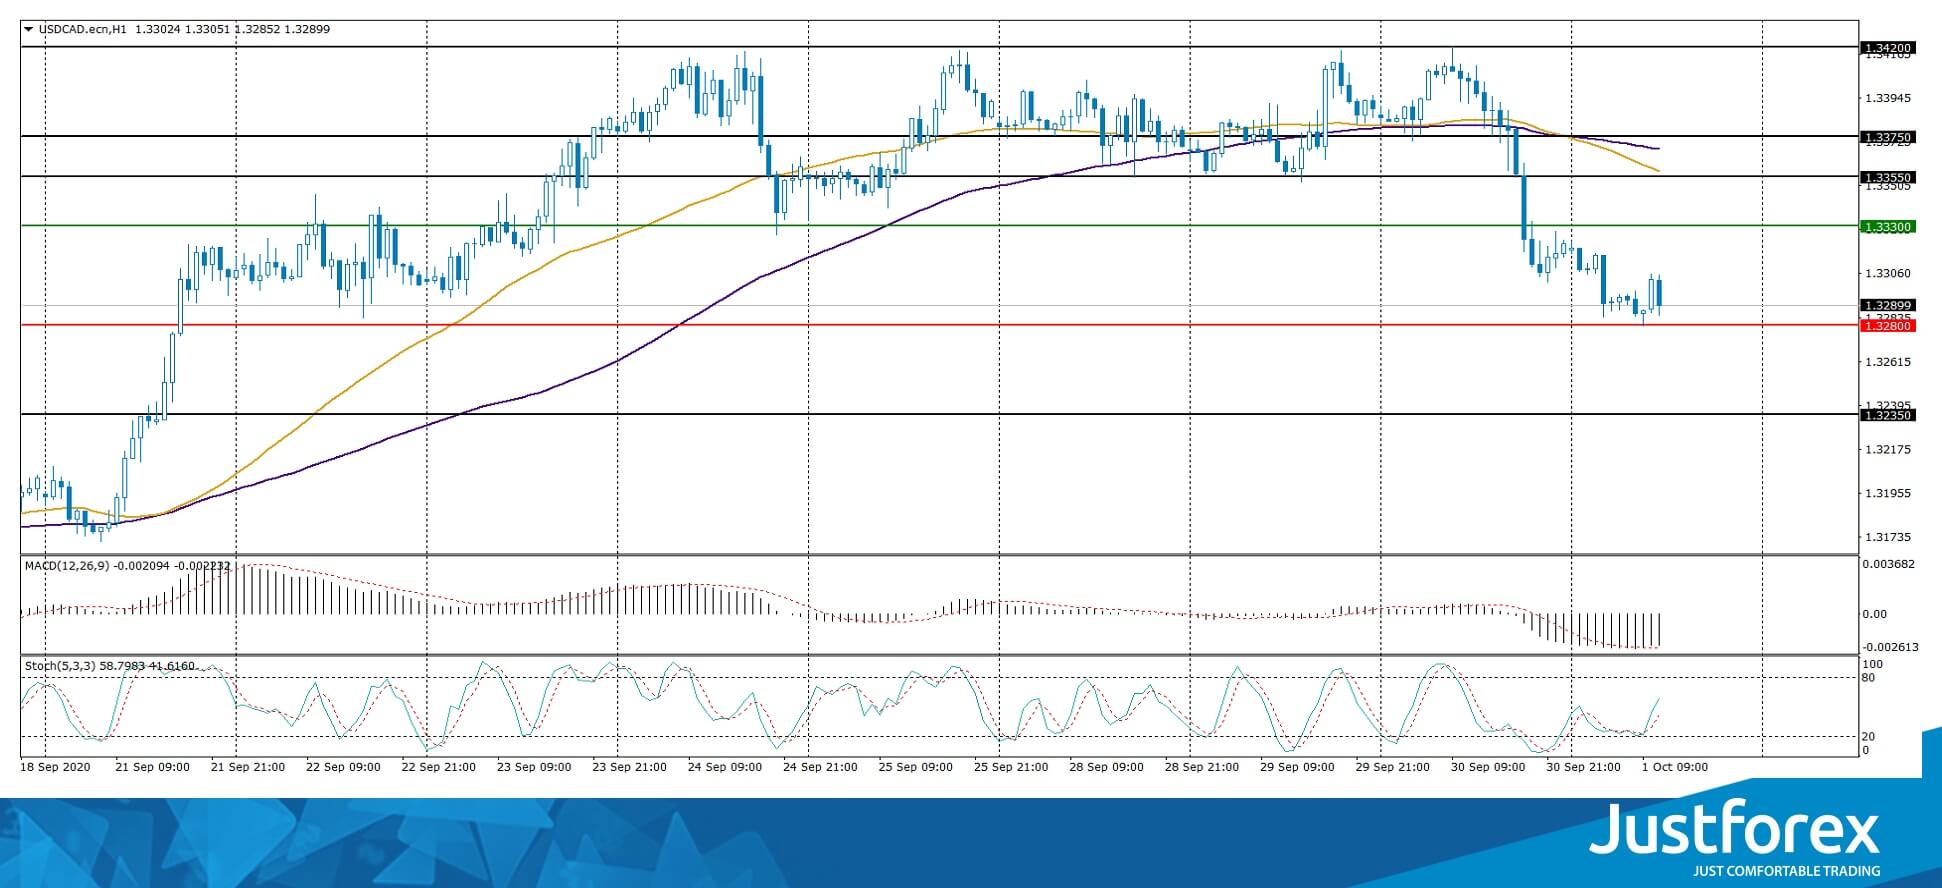
Task: Select the green horizontal line at 1.33300
Action: point(940,226)
